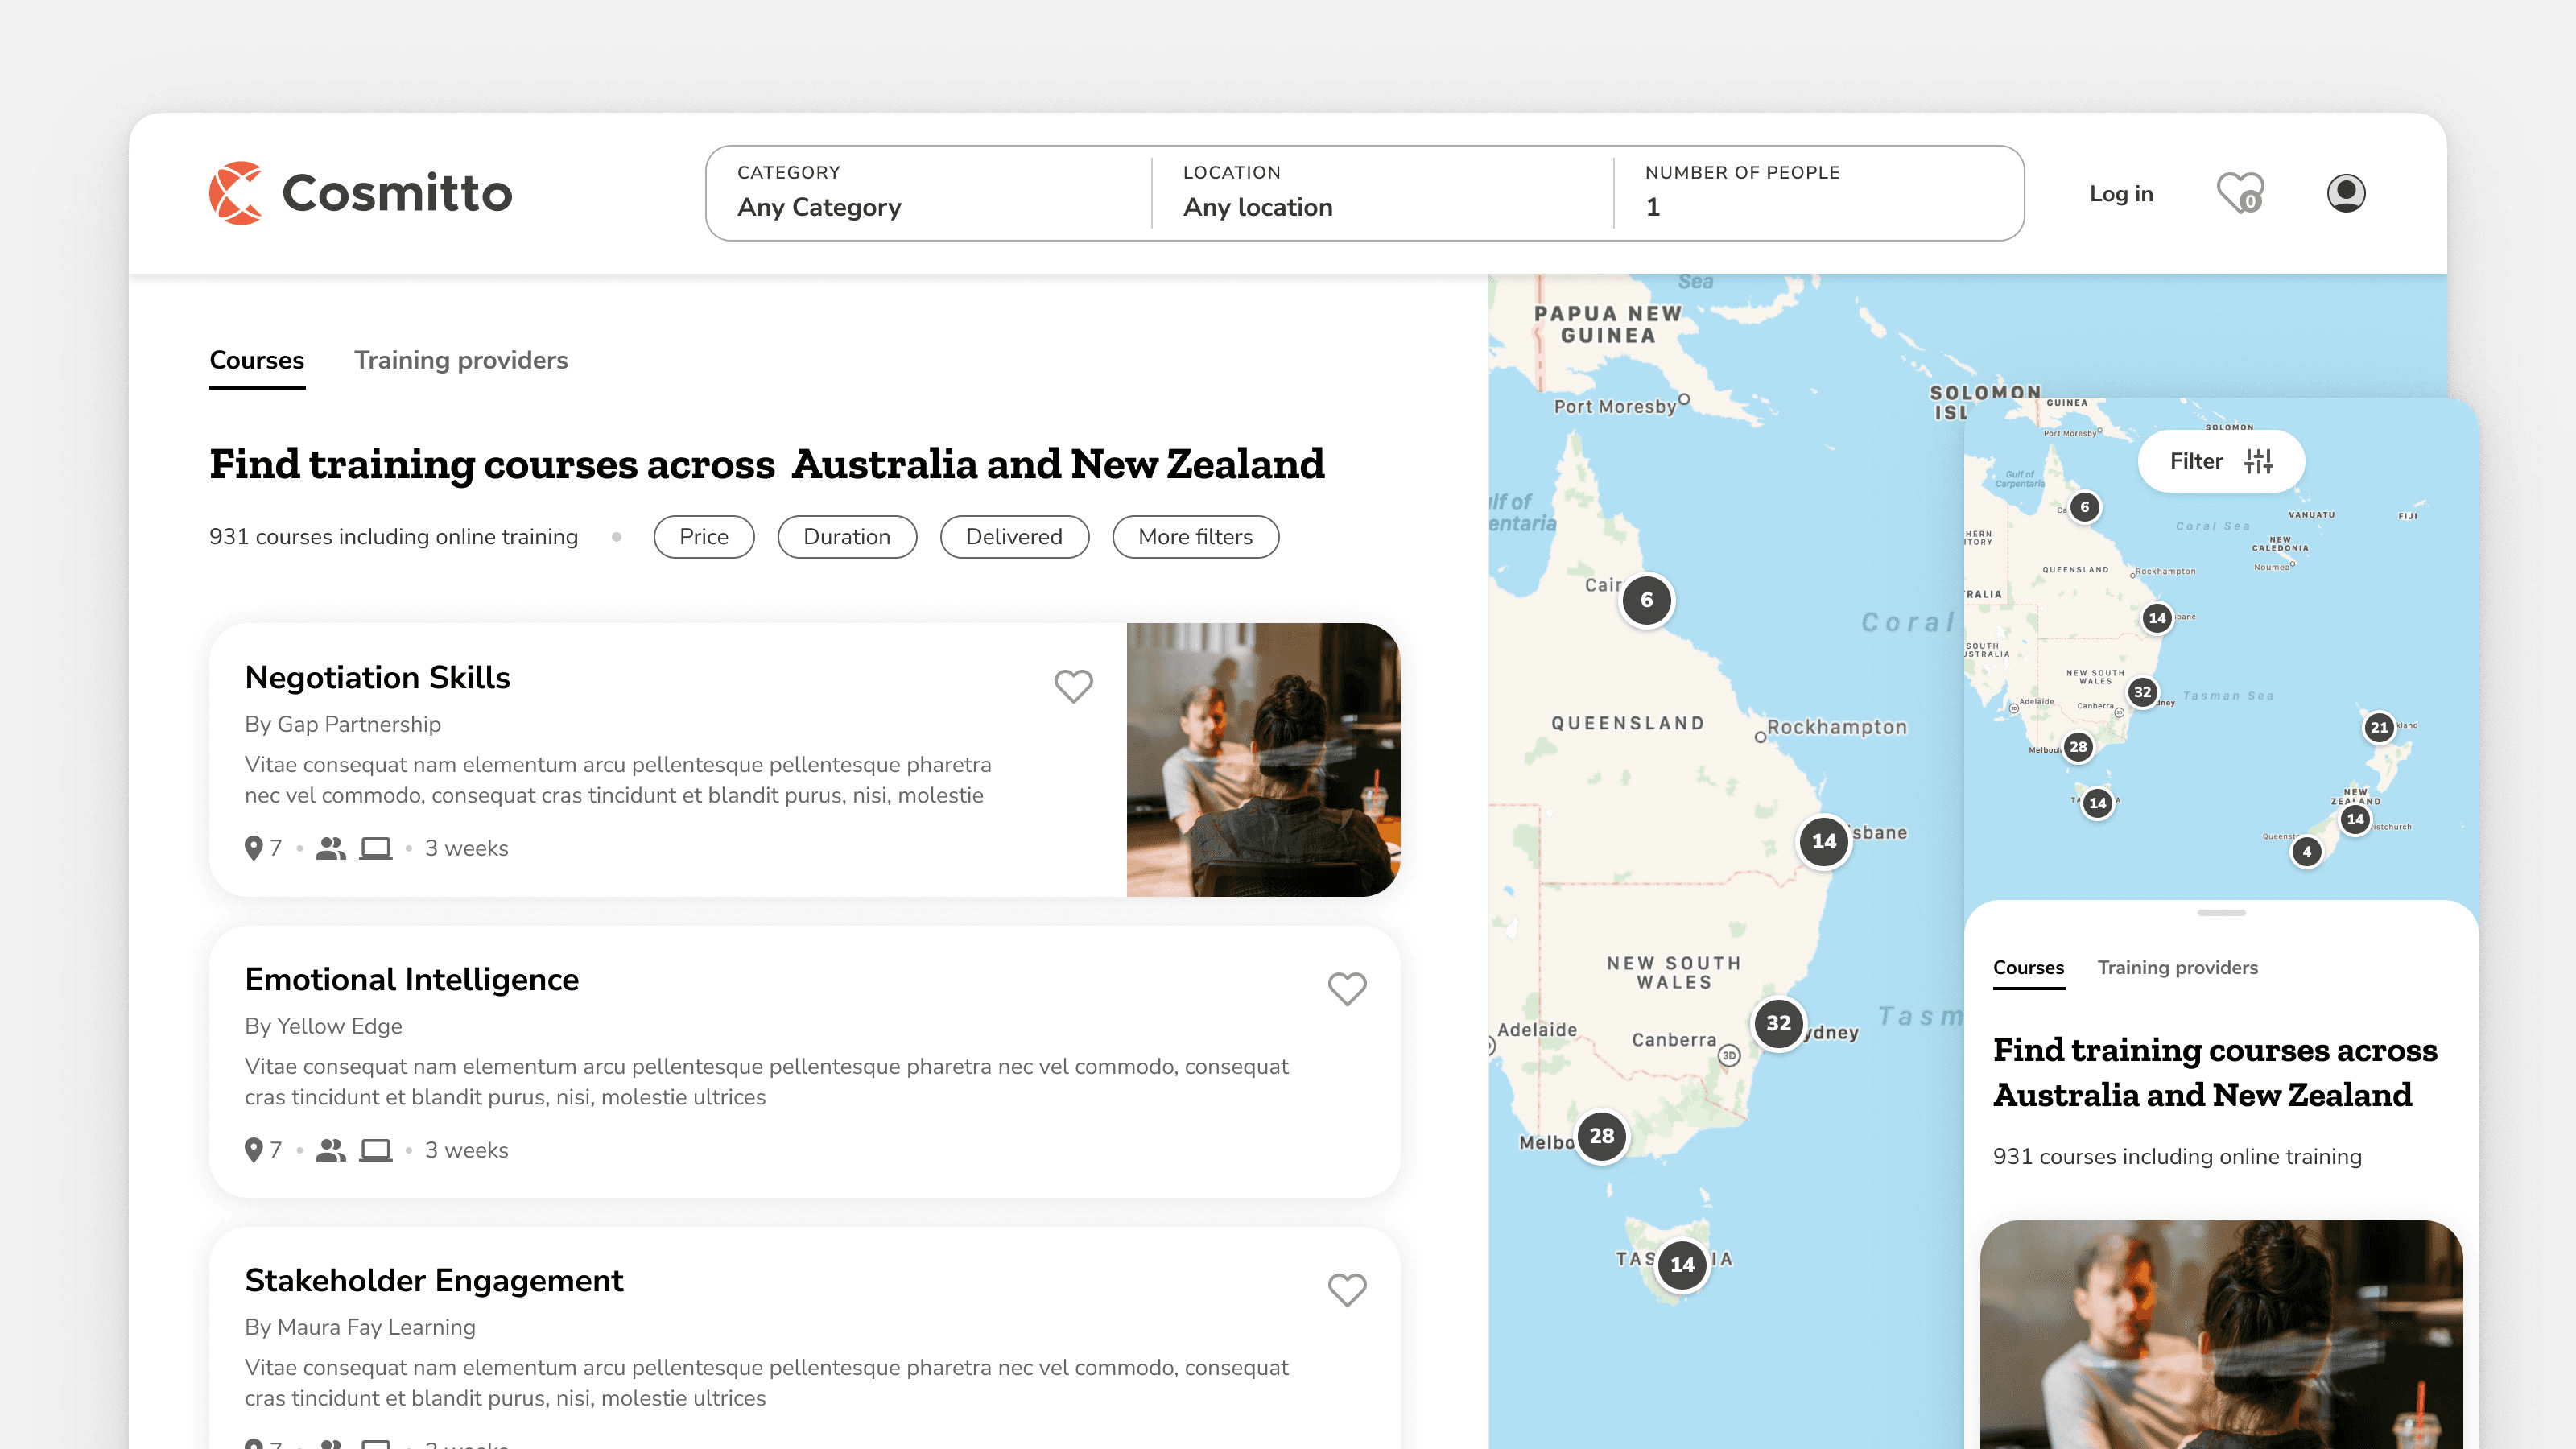2576x1449 pixels.
Task: Open the user profile avatar icon
Action: (x=2345, y=193)
